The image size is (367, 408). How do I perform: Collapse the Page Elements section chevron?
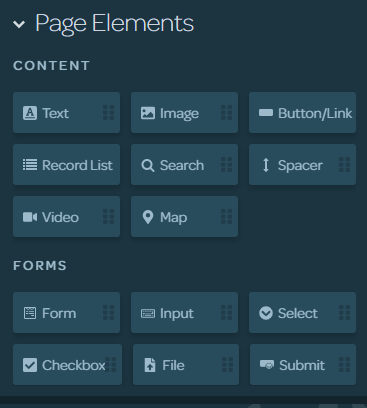click(19, 24)
